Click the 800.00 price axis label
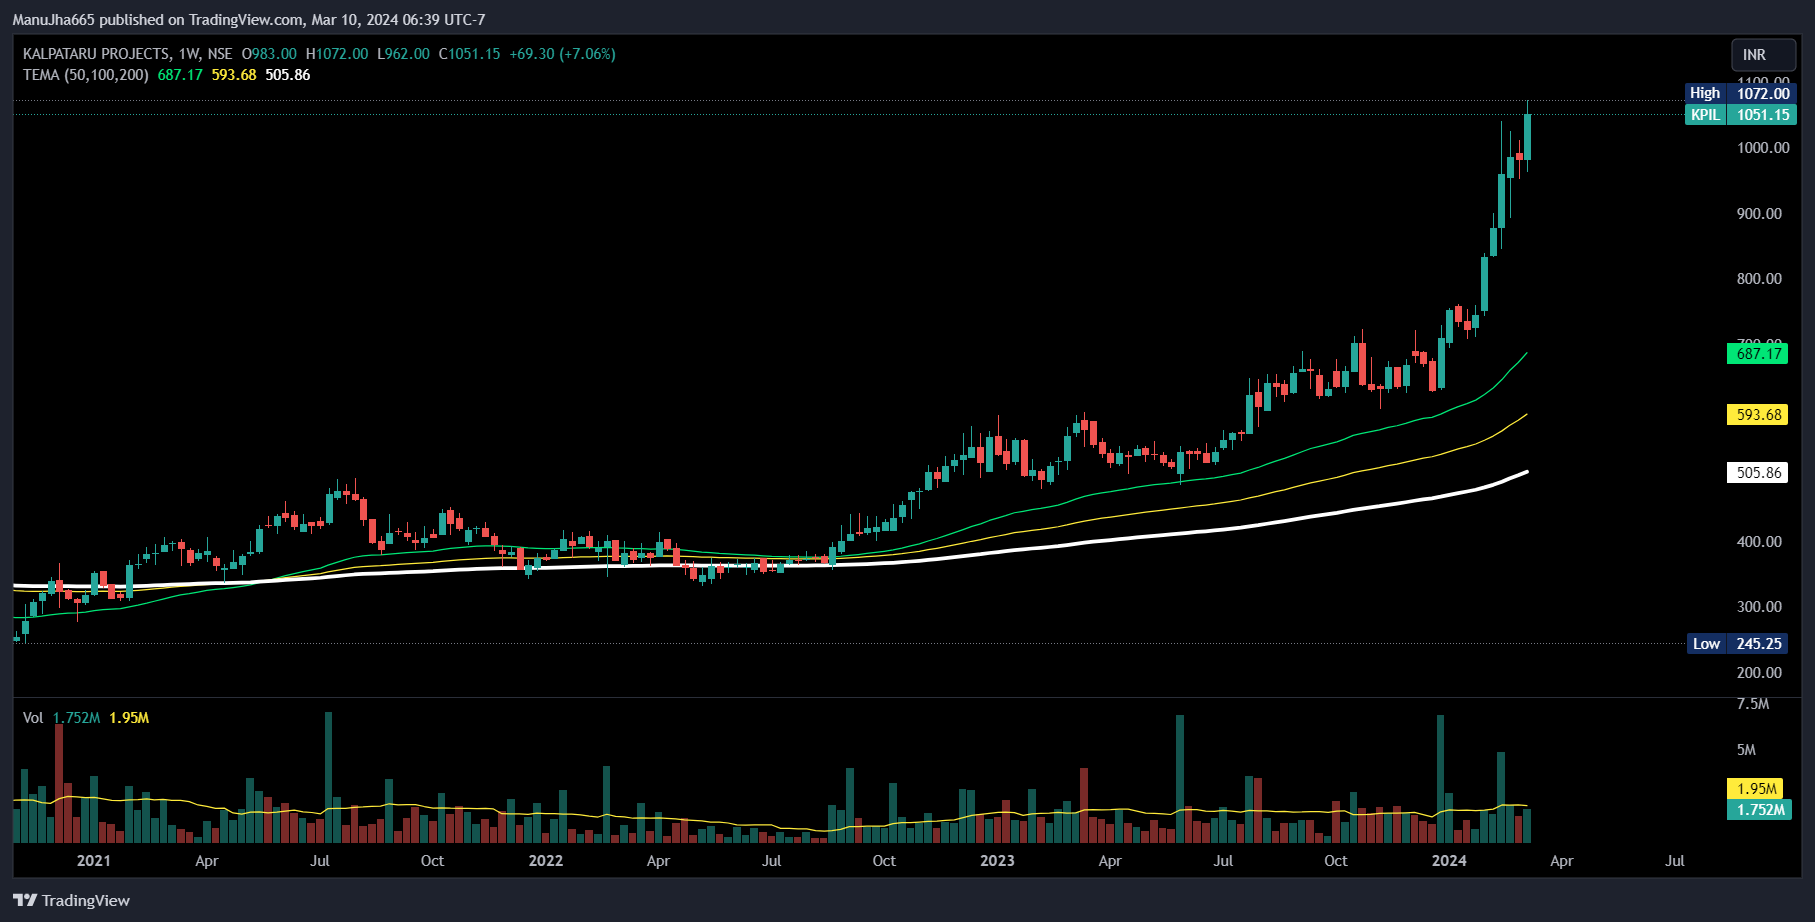 pyautogui.click(x=1759, y=278)
